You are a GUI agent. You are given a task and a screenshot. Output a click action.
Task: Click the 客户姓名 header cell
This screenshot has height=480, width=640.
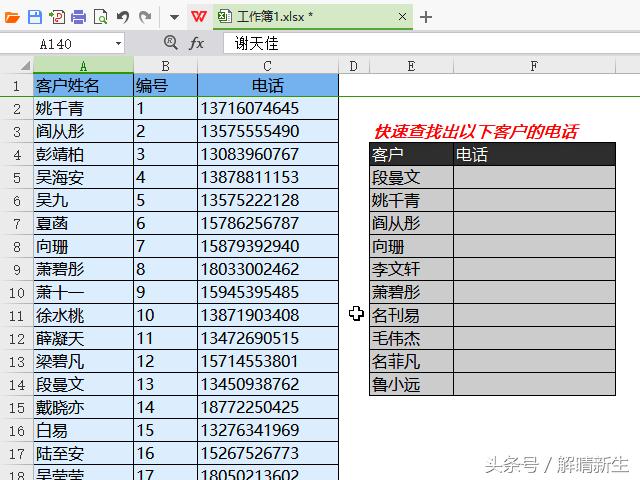[x=83, y=86]
